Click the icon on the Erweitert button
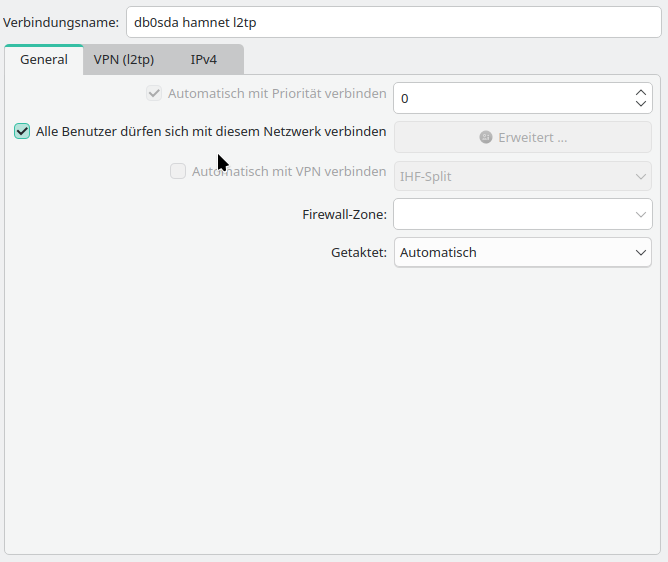Viewport: 668px width, 562px height. [486, 137]
